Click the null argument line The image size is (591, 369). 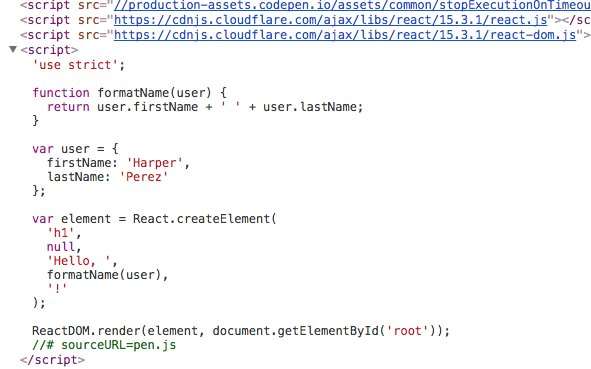point(64,247)
